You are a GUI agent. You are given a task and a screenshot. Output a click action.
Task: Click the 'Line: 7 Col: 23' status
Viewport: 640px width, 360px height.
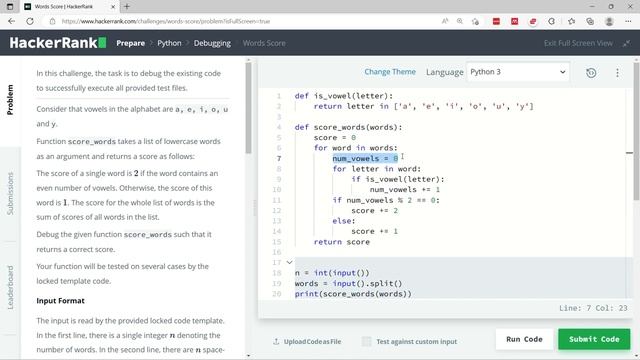point(593,308)
